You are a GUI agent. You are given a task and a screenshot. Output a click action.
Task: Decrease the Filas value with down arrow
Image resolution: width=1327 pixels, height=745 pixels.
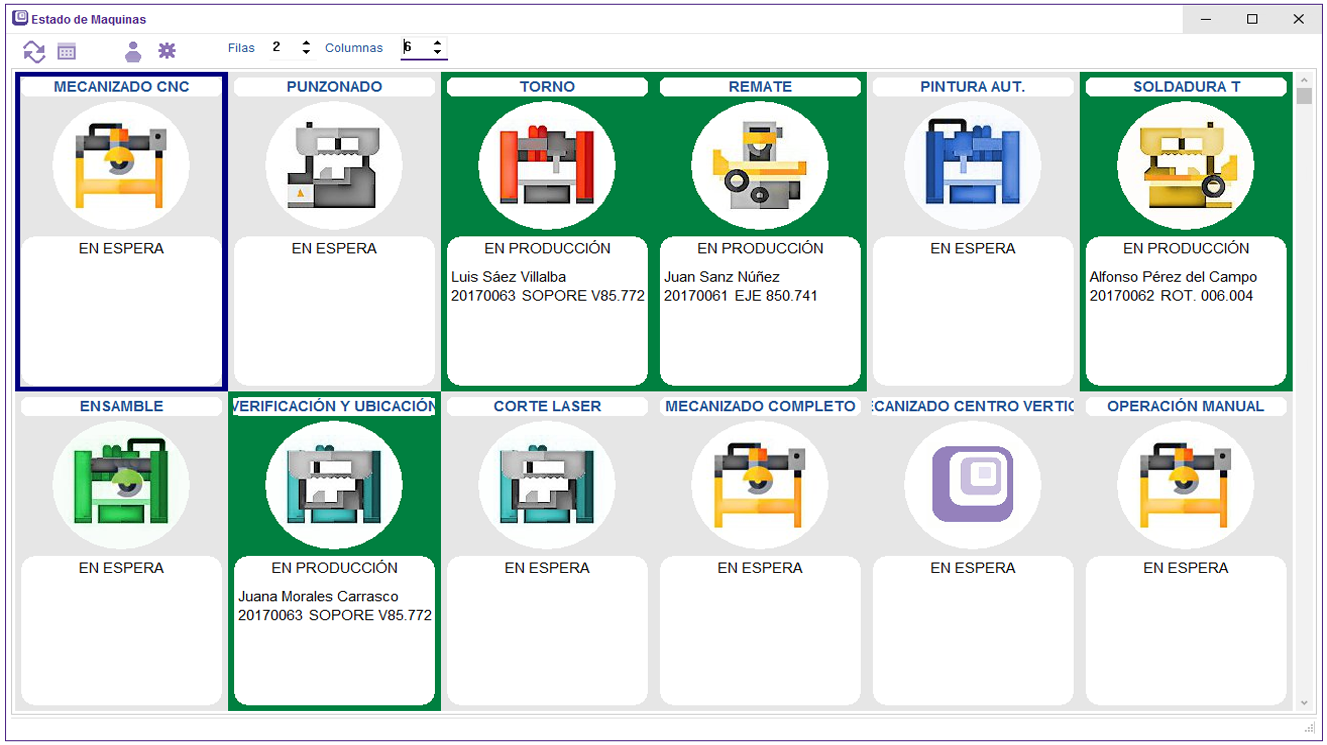point(306,53)
